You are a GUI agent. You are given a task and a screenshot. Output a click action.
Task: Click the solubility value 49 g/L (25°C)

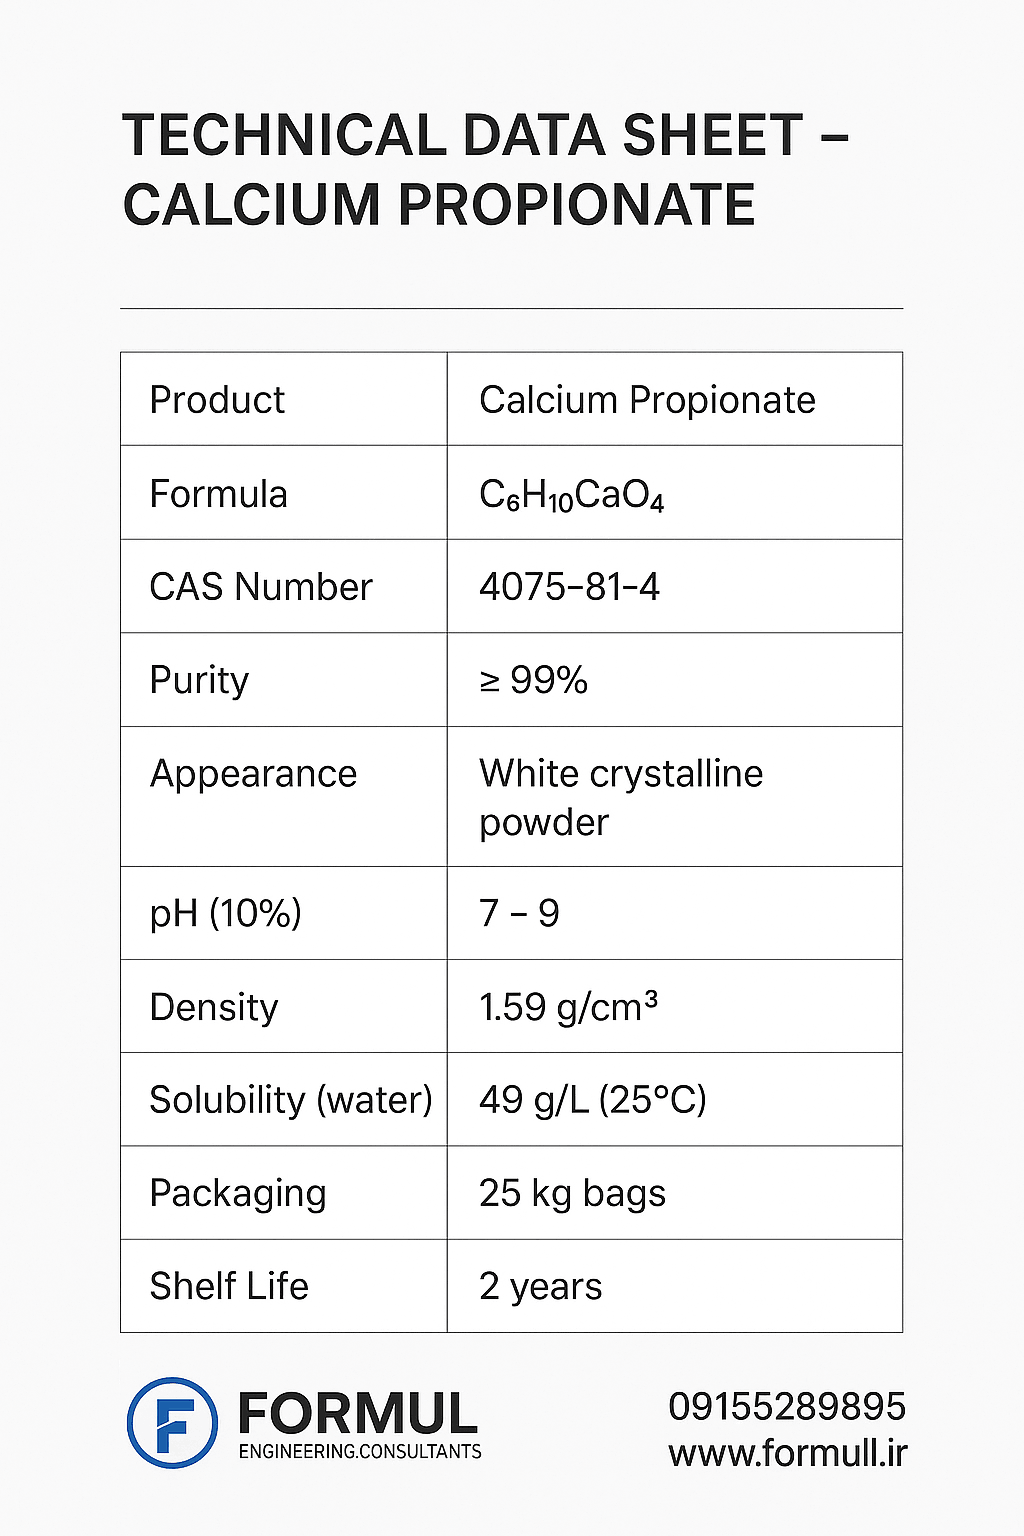[592, 1100]
